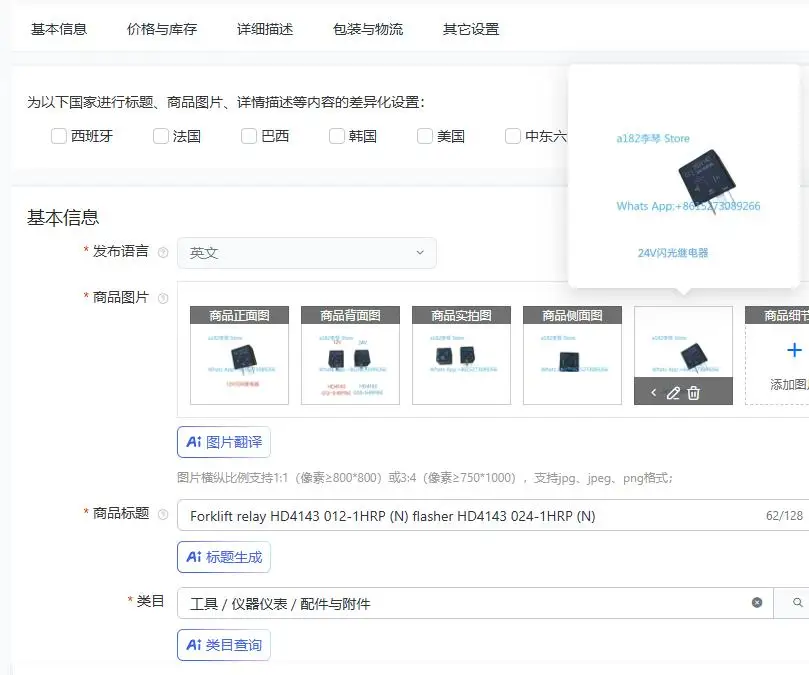Check the 西班牙 checkbox
Screen dimensions: 809x675
[59, 136]
